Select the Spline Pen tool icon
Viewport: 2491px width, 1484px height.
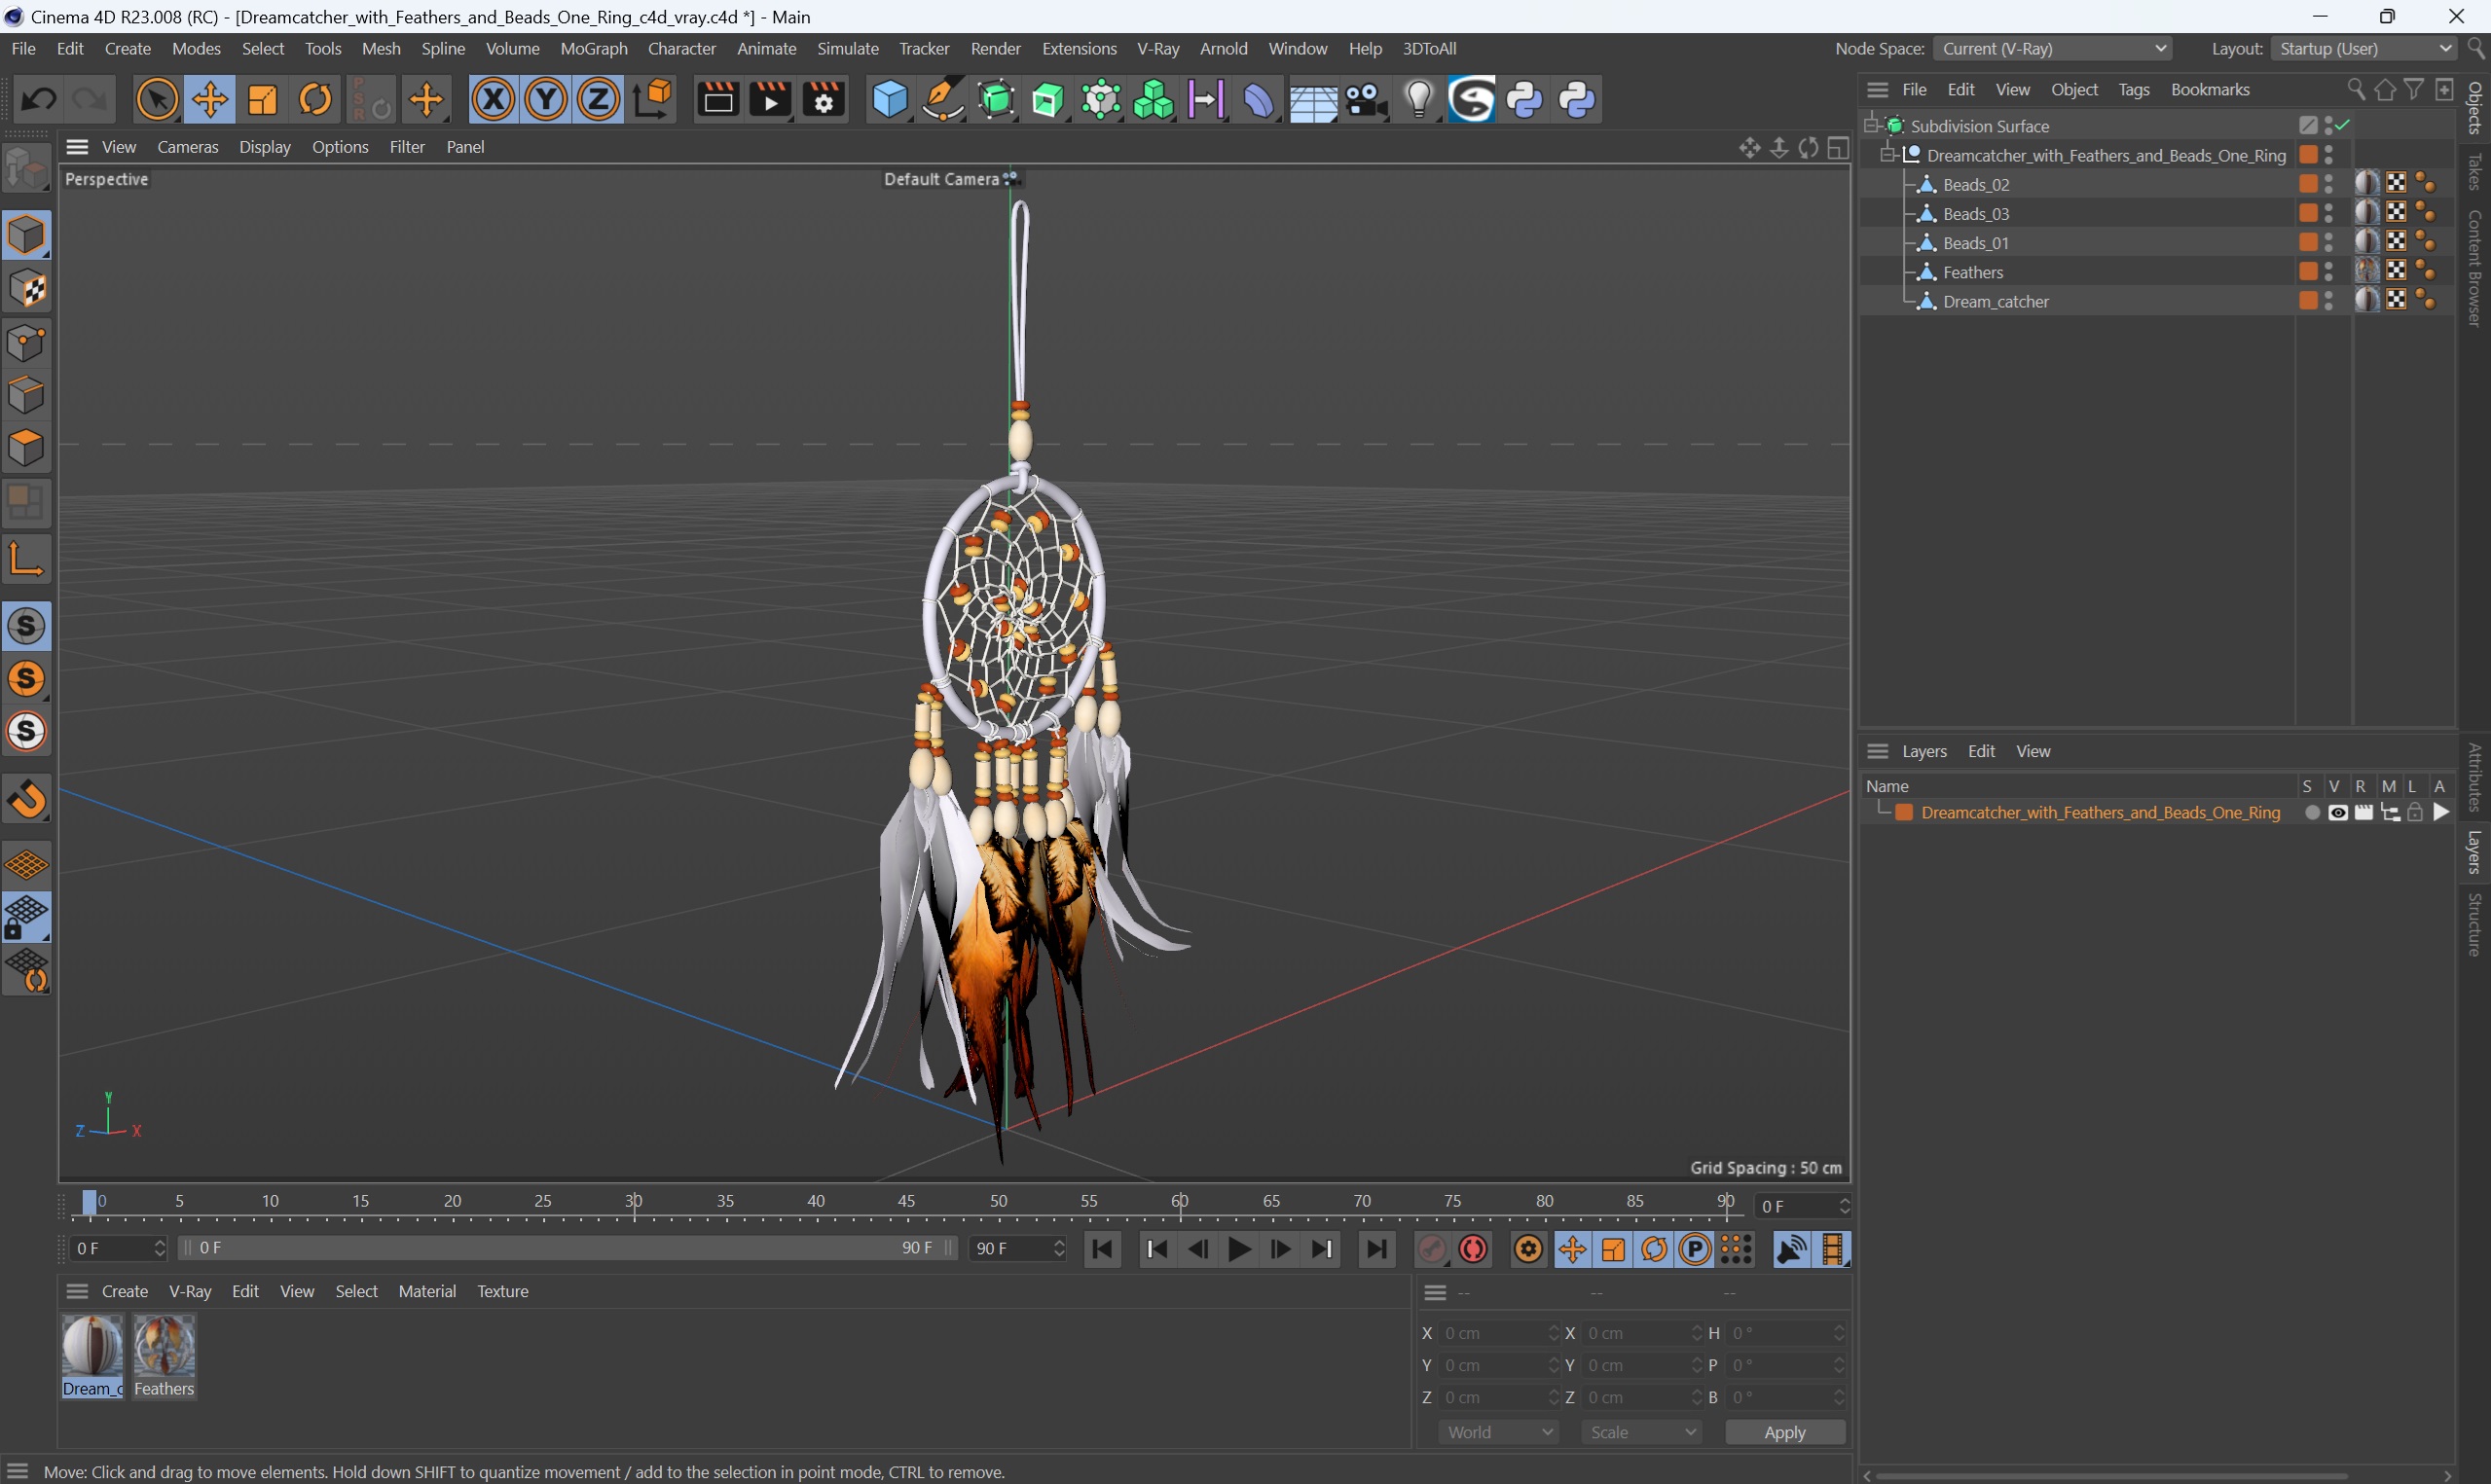pyautogui.click(x=942, y=100)
